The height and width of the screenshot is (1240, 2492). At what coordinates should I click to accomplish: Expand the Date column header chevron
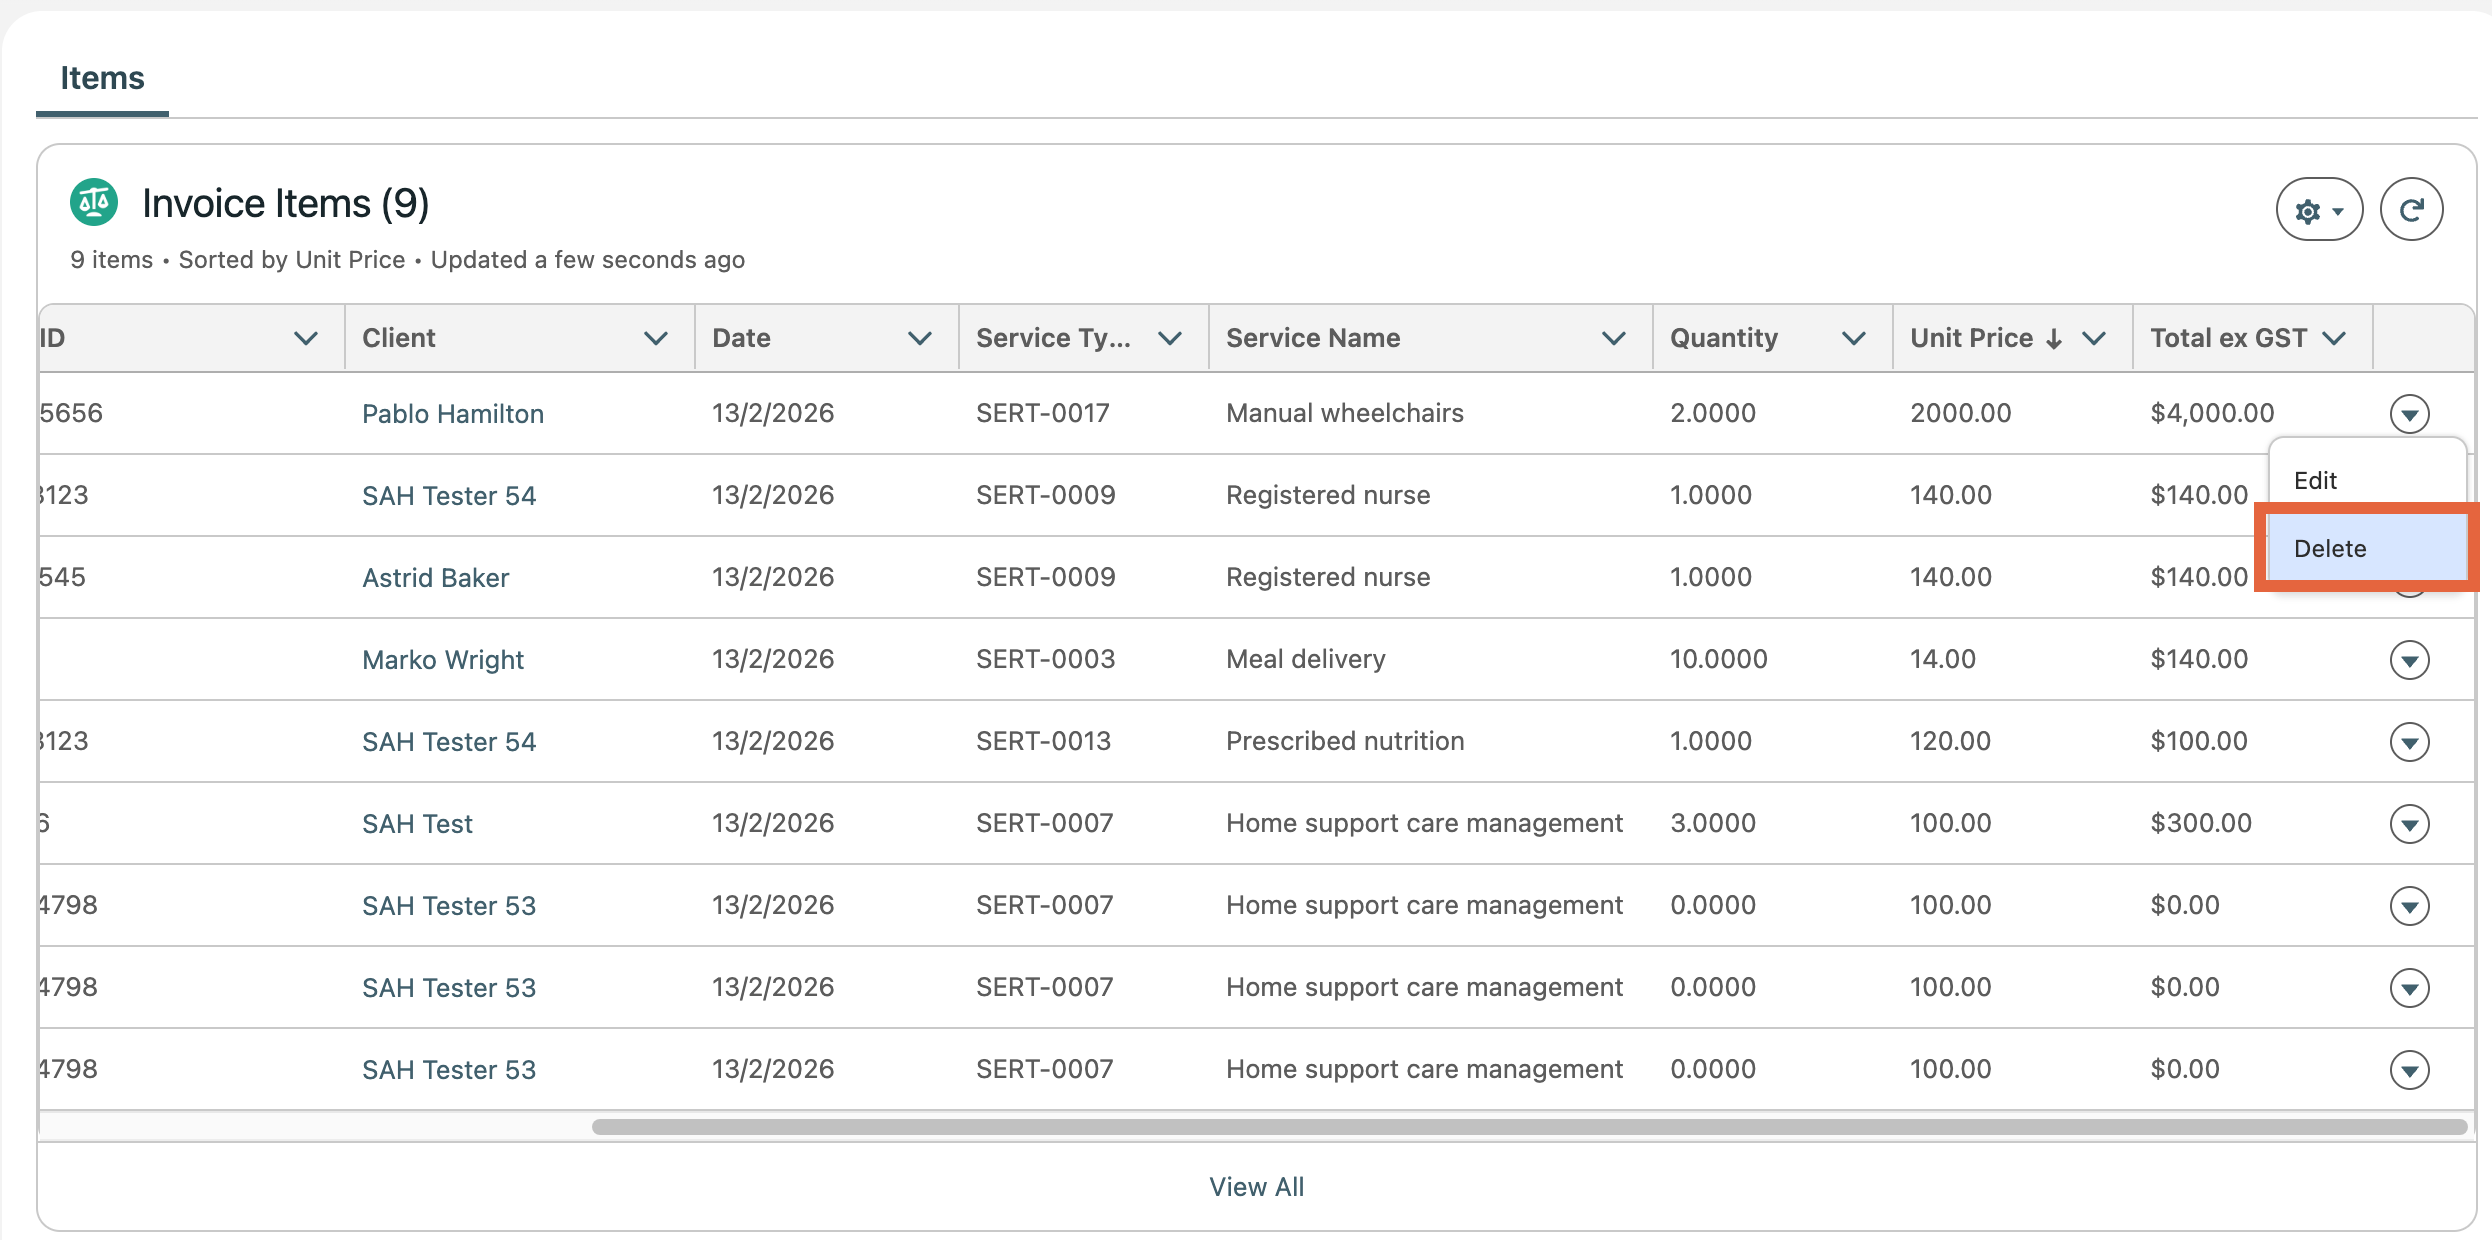(920, 338)
